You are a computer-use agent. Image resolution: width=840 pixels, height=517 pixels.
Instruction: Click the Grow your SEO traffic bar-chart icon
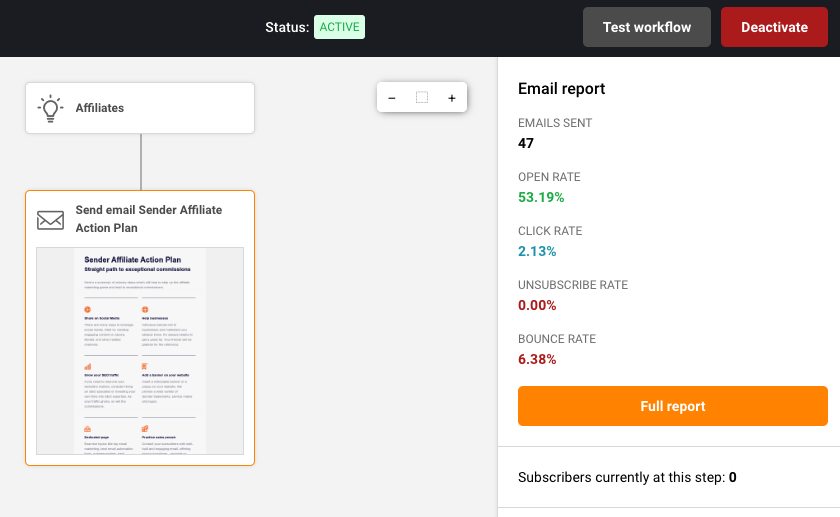click(88, 367)
